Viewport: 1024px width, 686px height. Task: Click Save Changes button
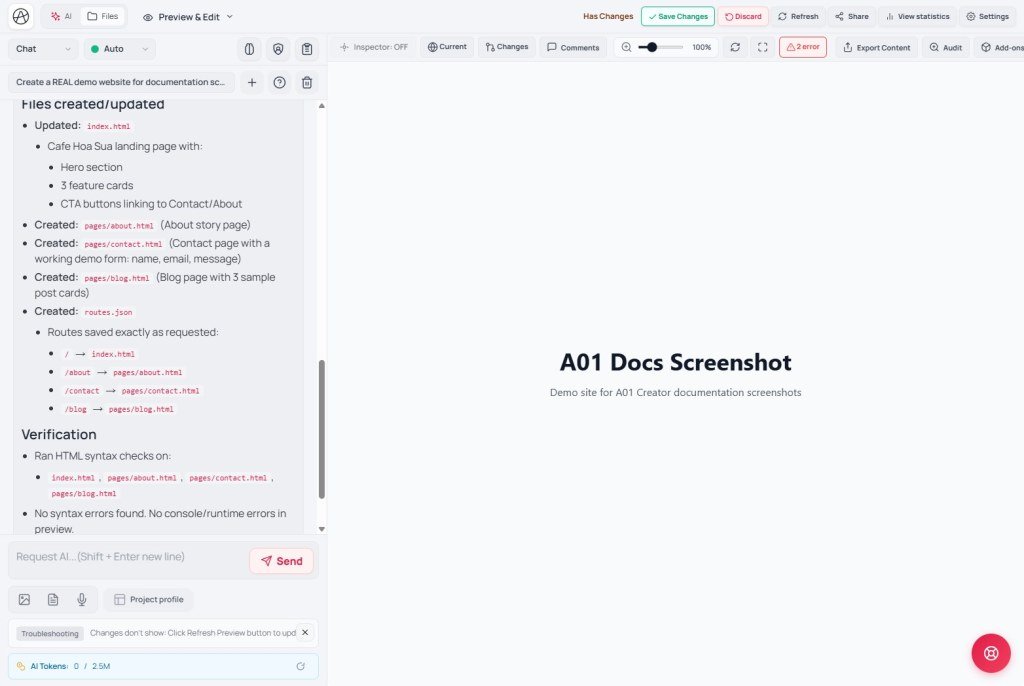point(678,16)
